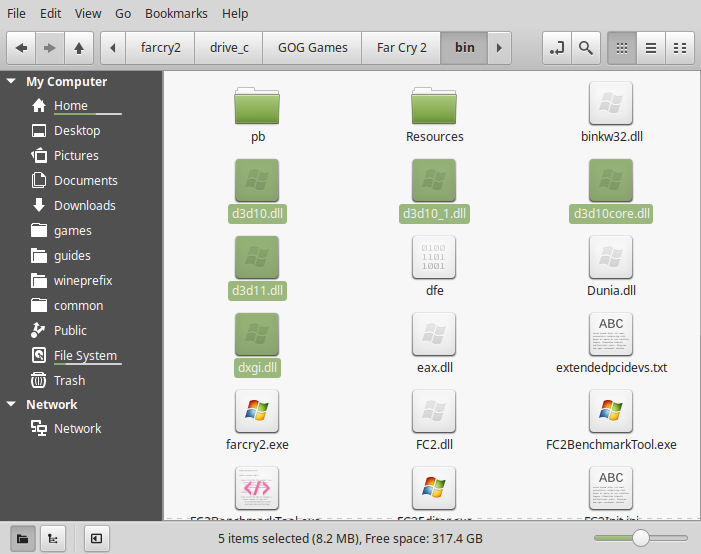The image size is (701, 554).
Task: Navigate to drive_c path segment
Action: [229, 48]
